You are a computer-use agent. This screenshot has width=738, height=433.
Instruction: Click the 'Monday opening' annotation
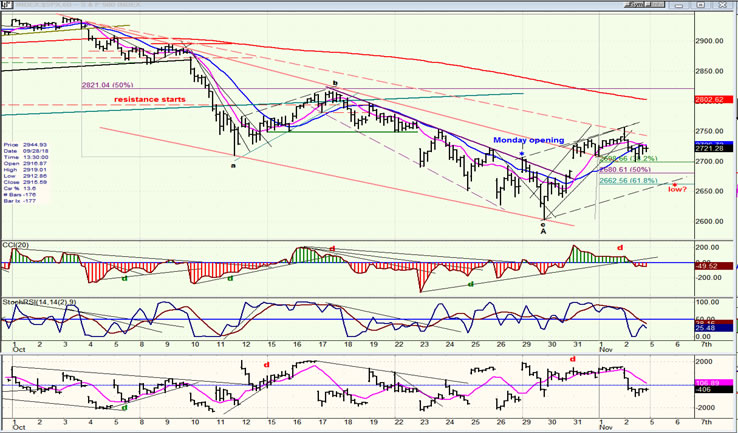click(529, 140)
